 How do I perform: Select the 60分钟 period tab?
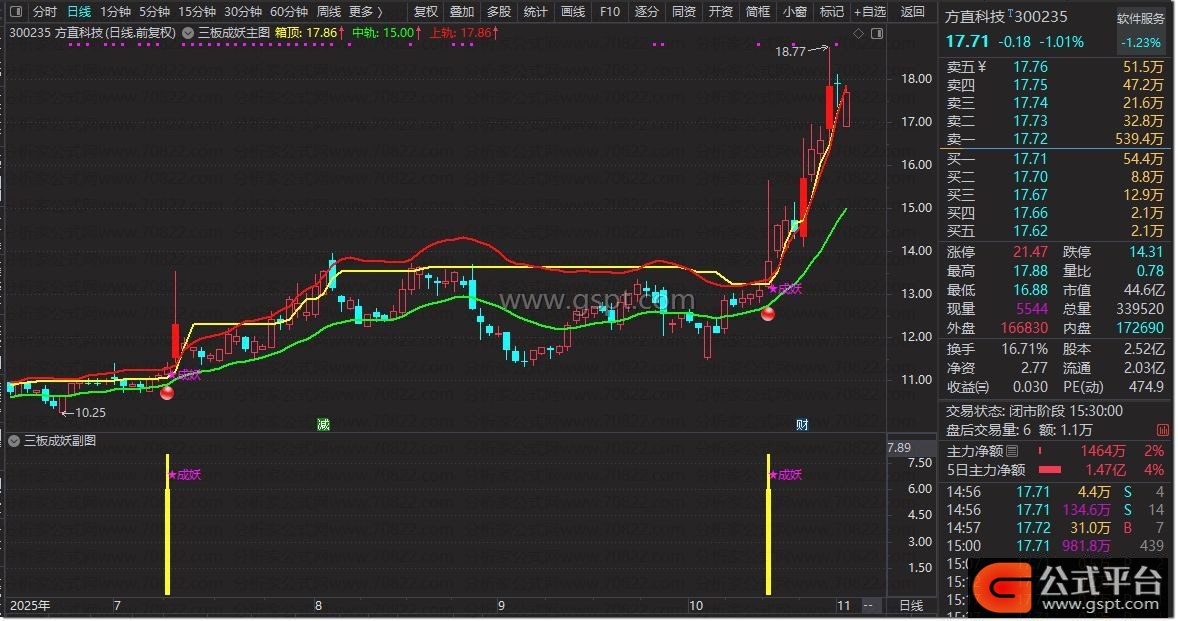(289, 12)
